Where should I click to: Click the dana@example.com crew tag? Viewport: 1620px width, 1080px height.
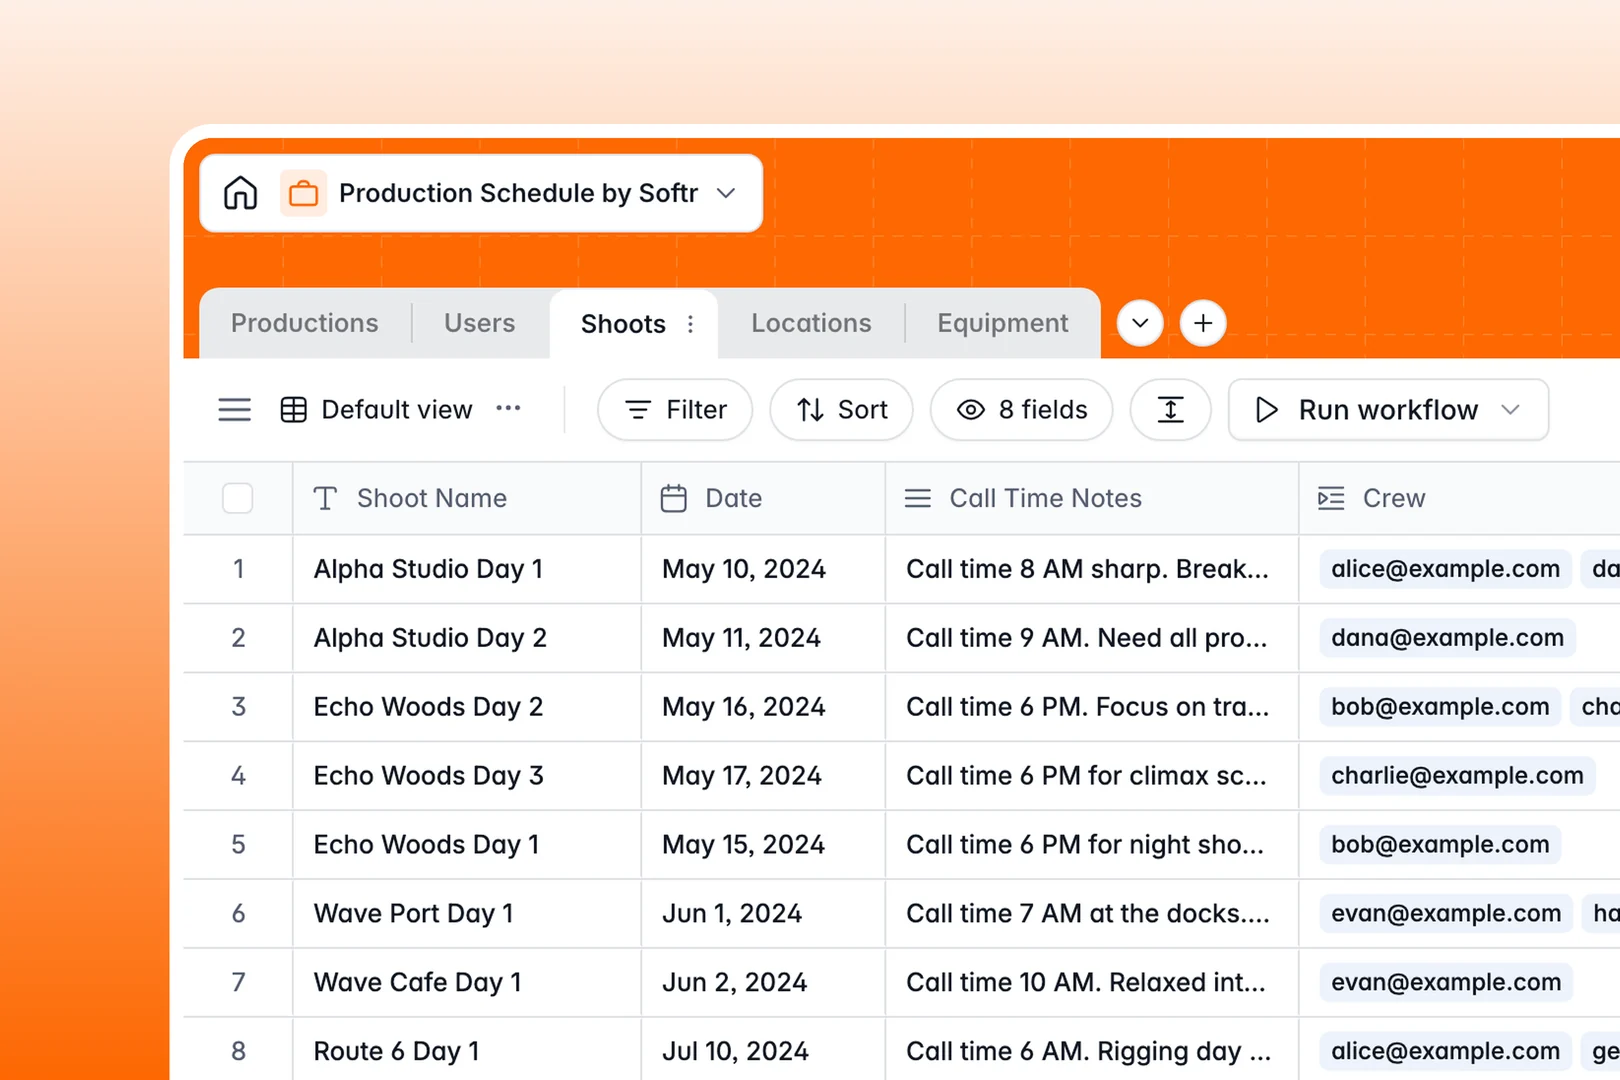(x=1447, y=638)
